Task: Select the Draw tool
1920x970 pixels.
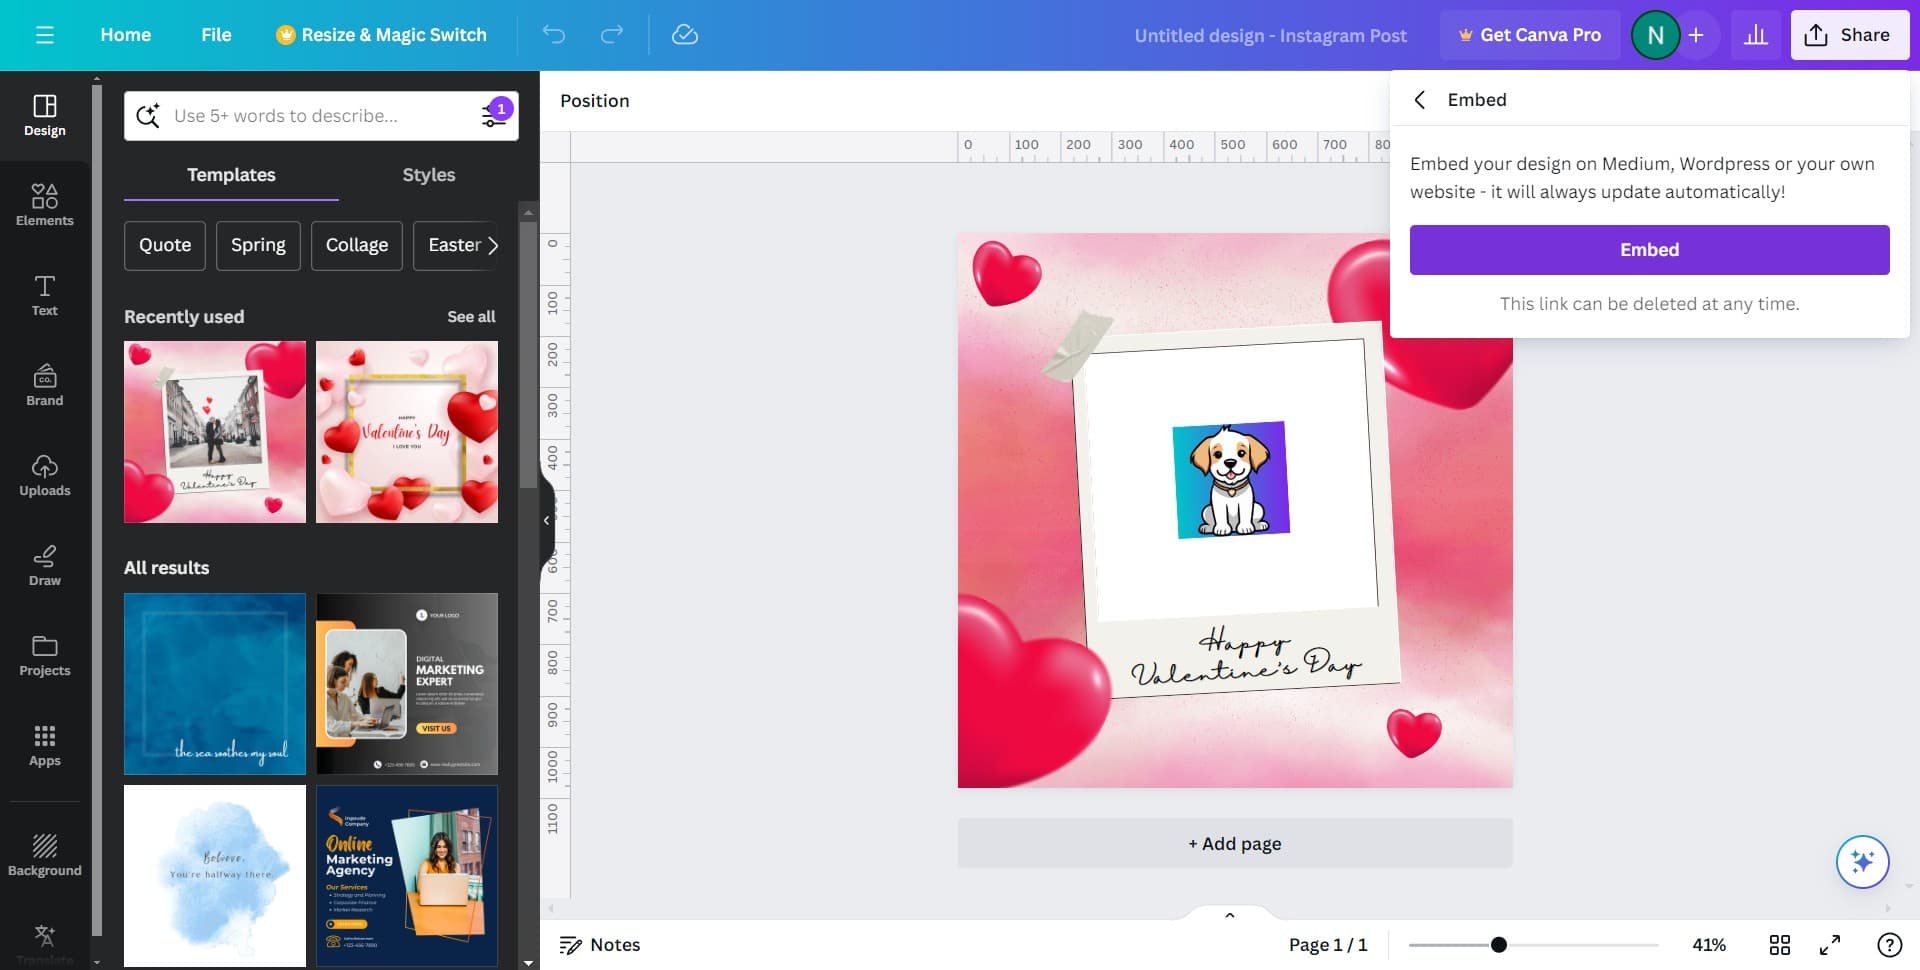Action: (44, 565)
